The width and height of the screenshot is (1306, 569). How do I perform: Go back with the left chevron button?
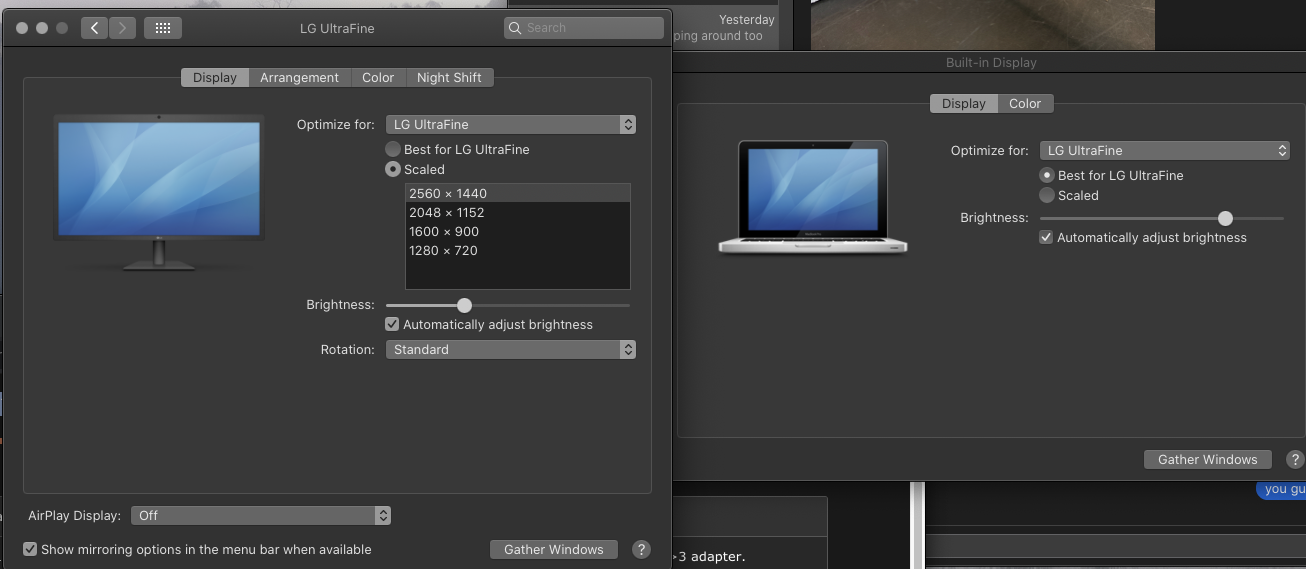[94, 28]
